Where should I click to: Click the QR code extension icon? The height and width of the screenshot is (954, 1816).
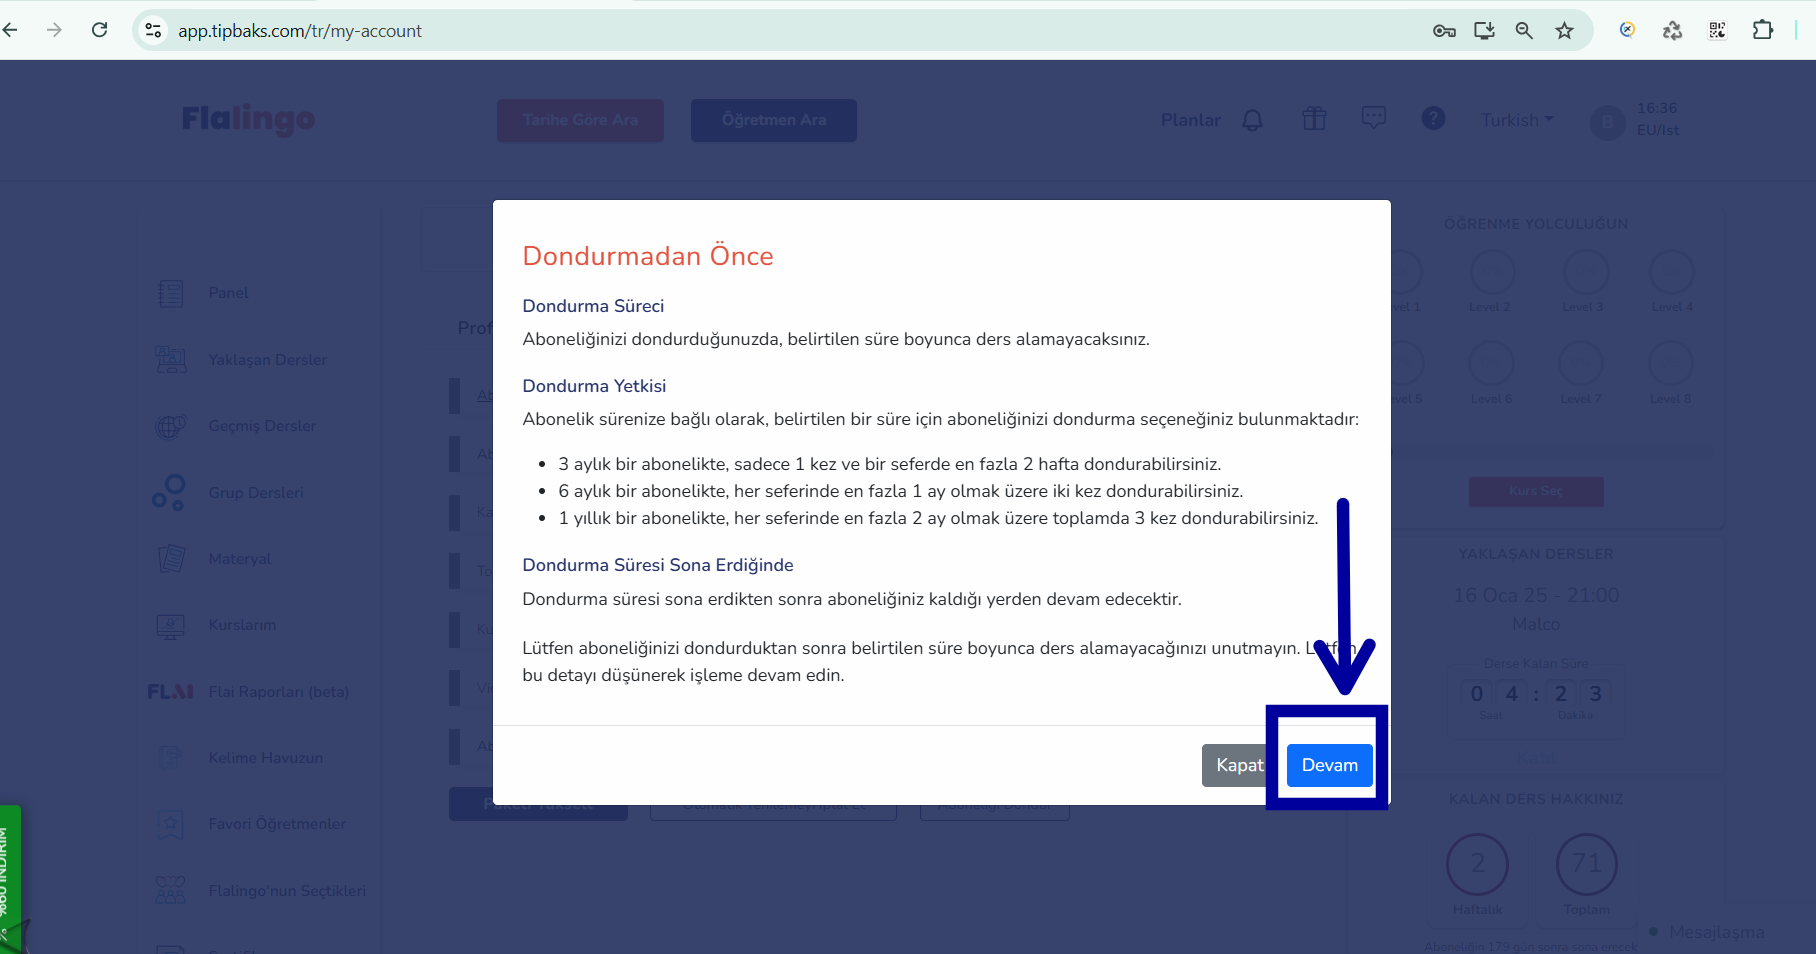(1717, 30)
